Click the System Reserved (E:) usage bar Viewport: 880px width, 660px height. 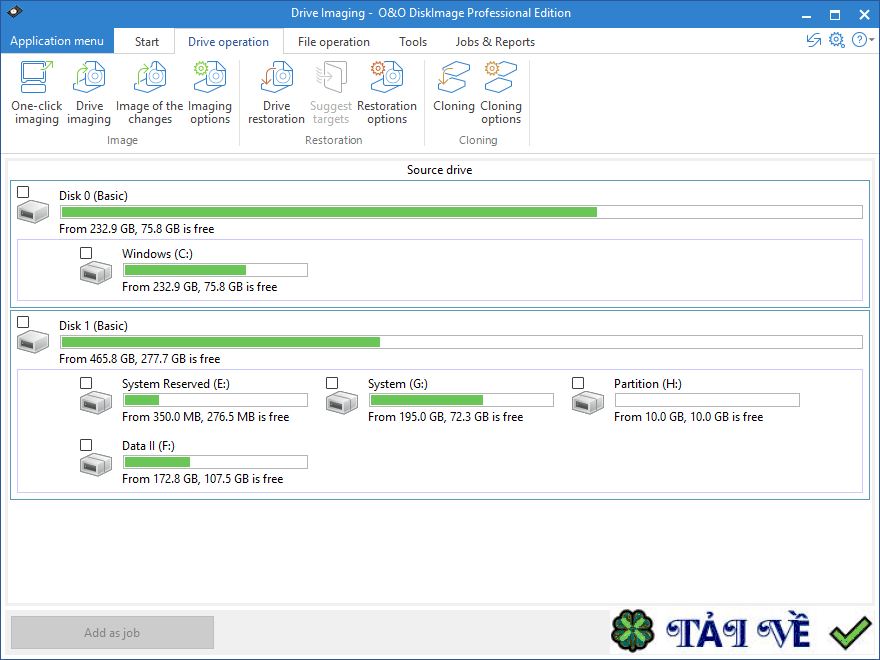point(216,400)
